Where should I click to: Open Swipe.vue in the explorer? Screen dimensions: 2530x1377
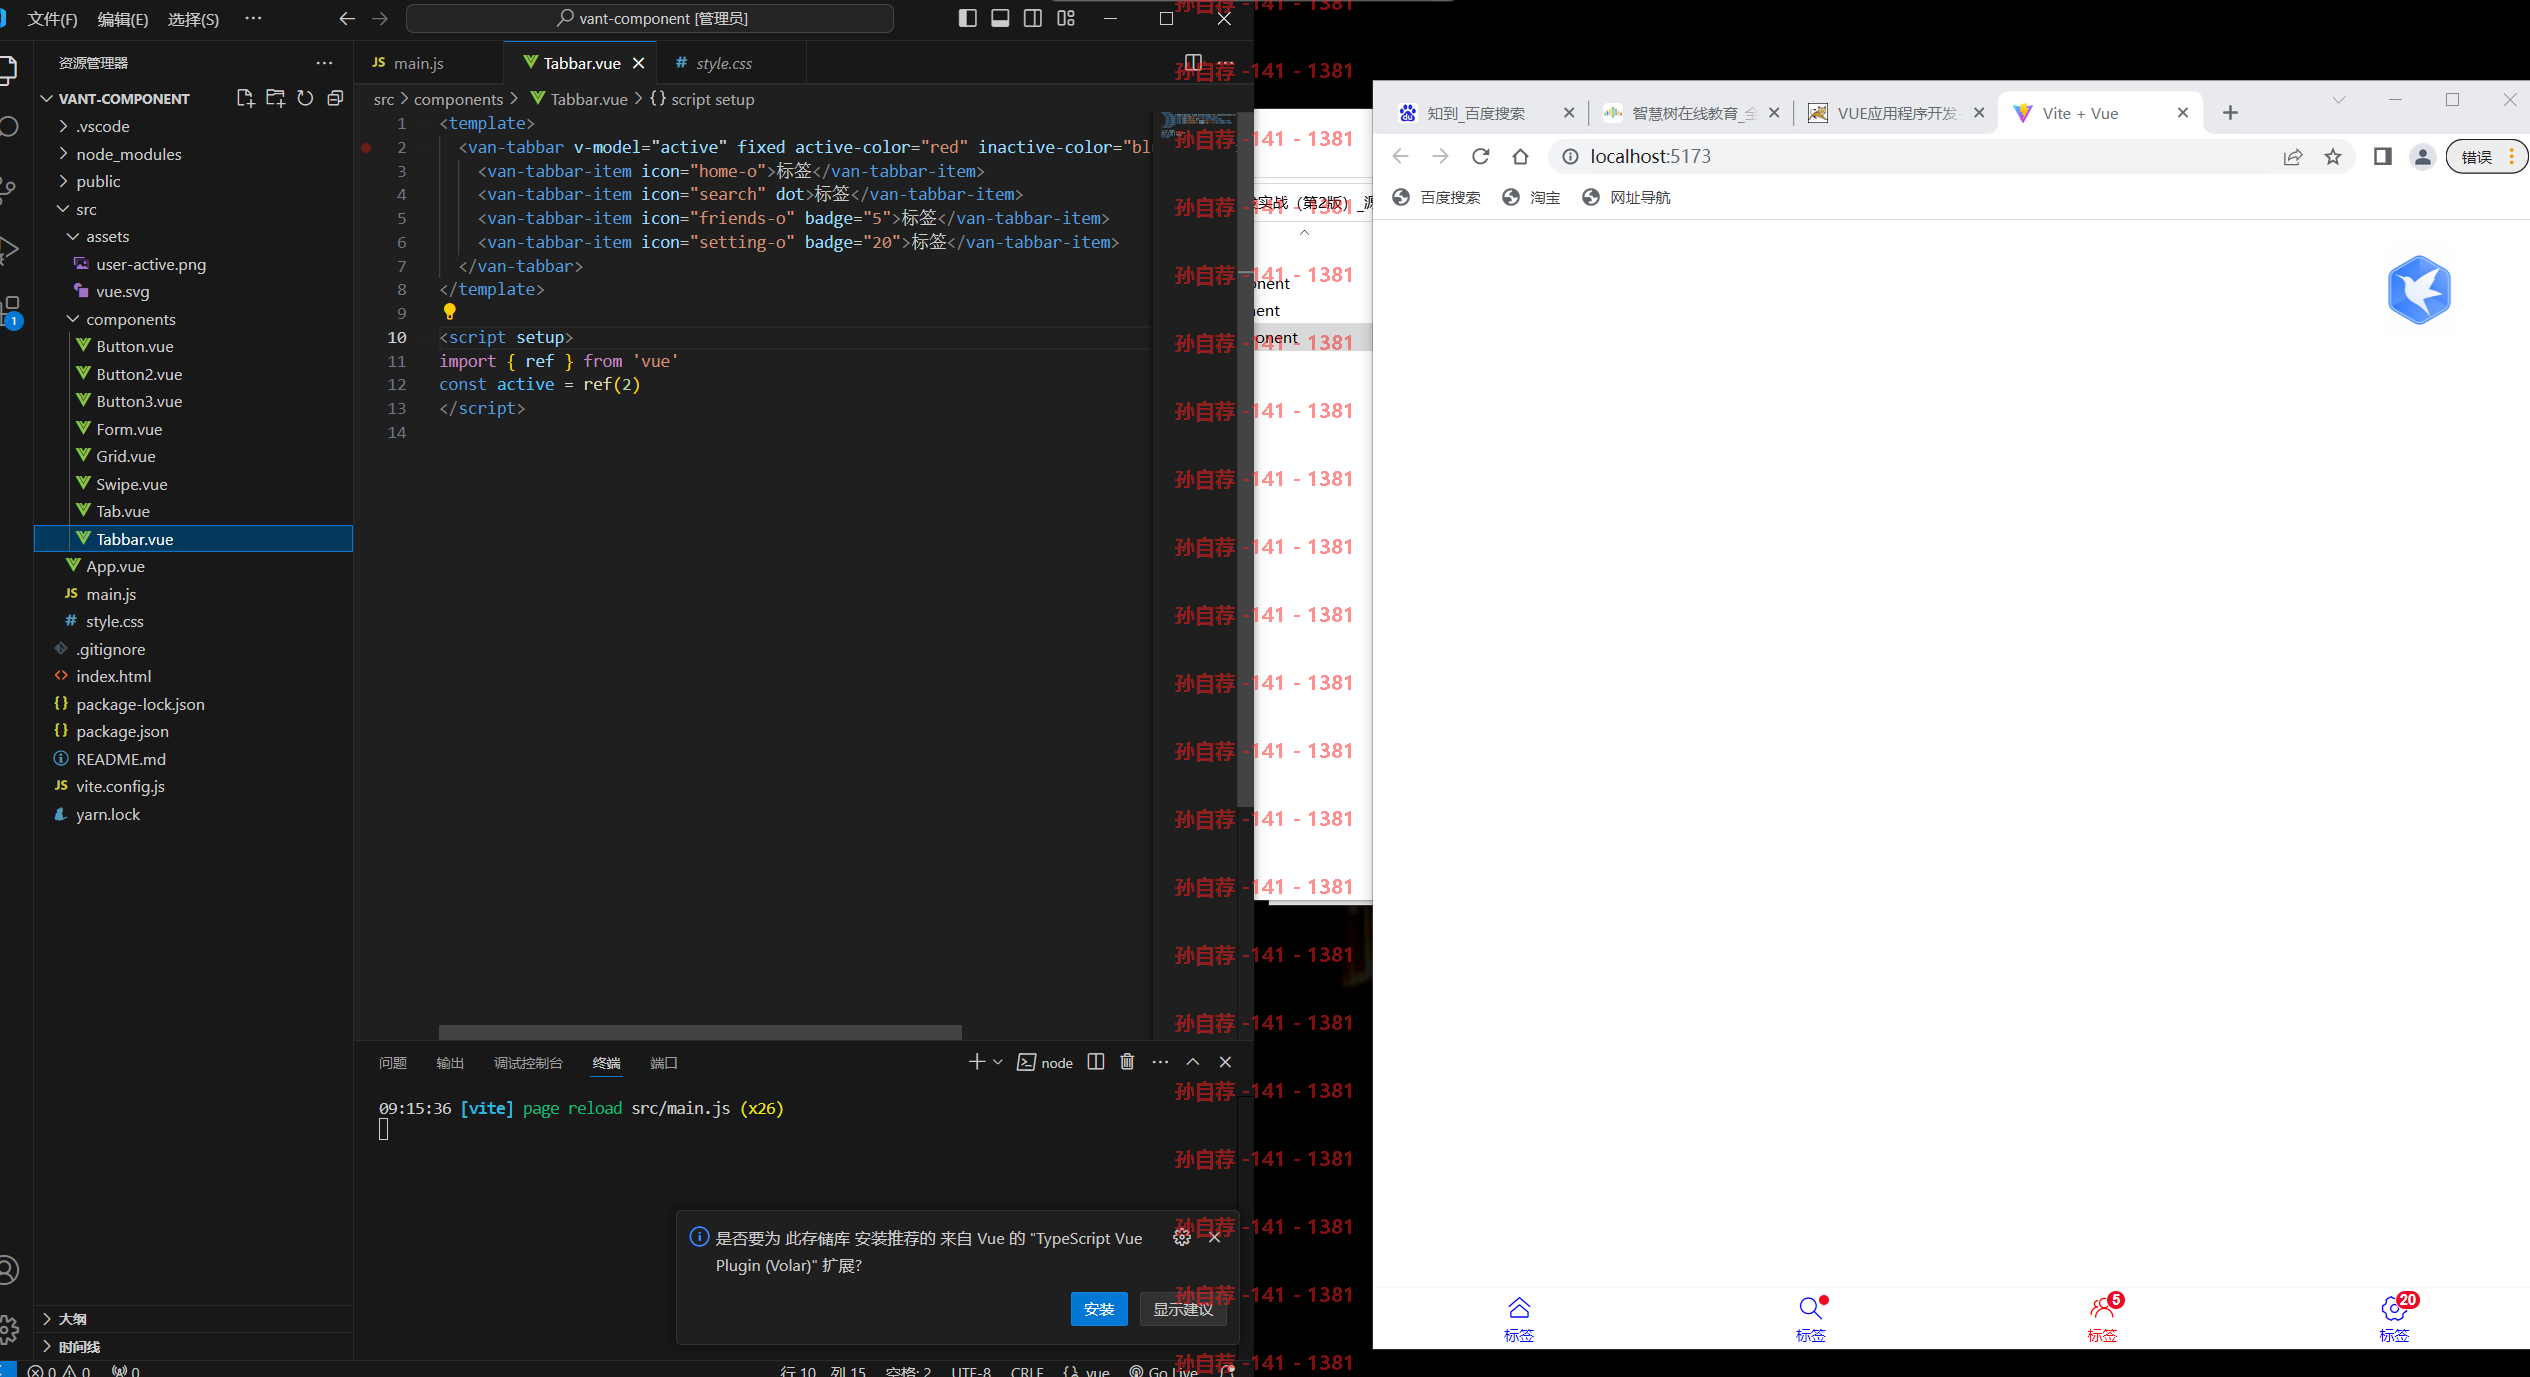(x=193, y=484)
